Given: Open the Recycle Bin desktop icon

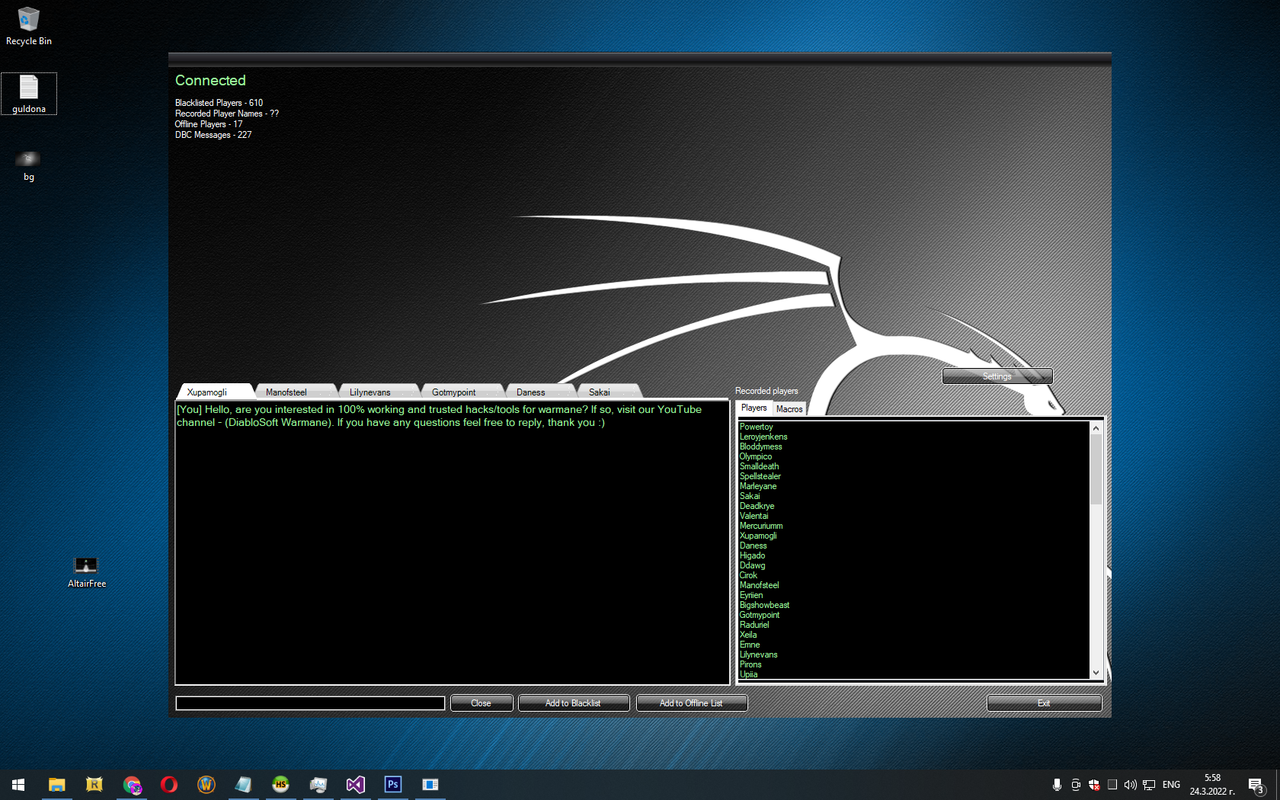Looking at the screenshot, I should (x=28, y=26).
